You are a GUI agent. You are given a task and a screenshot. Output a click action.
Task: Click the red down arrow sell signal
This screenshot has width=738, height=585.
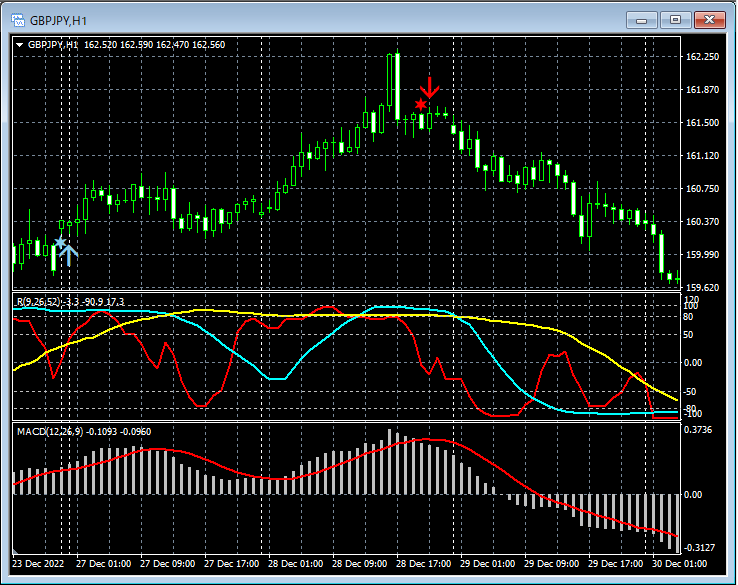430,88
